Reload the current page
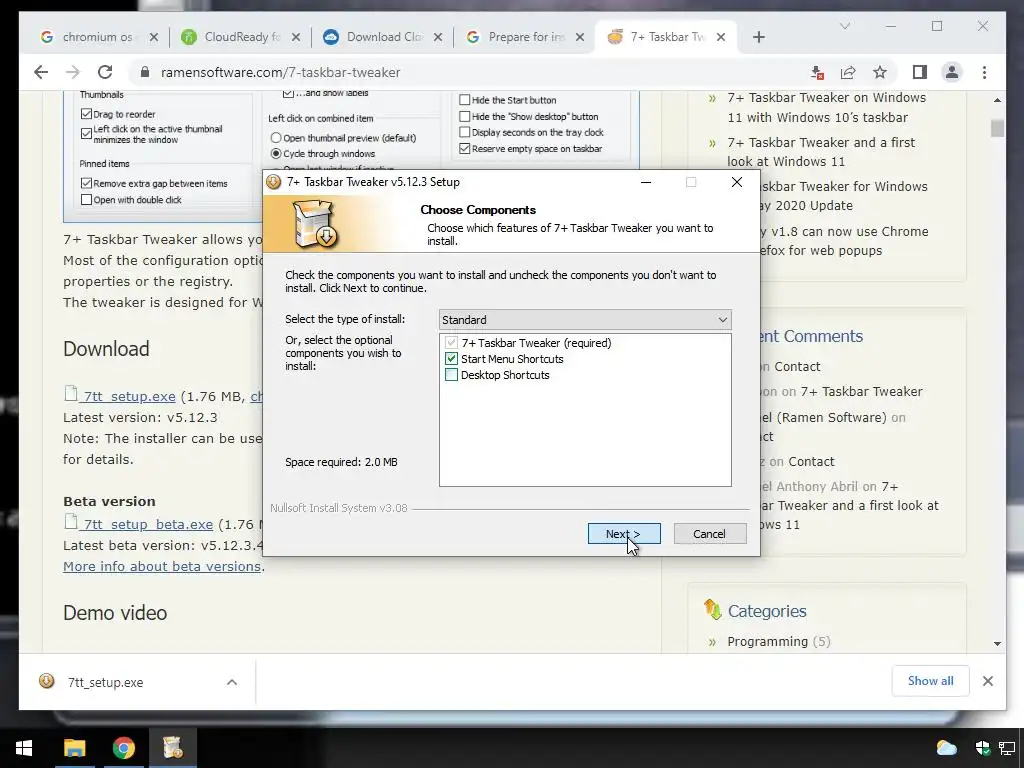Viewport: 1024px width, 768px height. pos(105,72)
